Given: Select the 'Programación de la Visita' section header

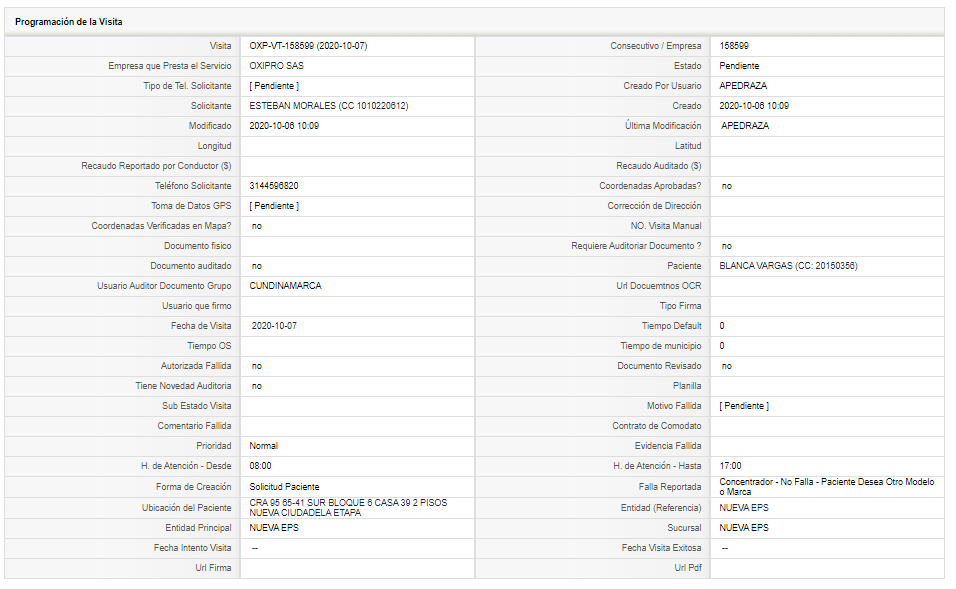Looking at the screenshot, I should (68, 22).
